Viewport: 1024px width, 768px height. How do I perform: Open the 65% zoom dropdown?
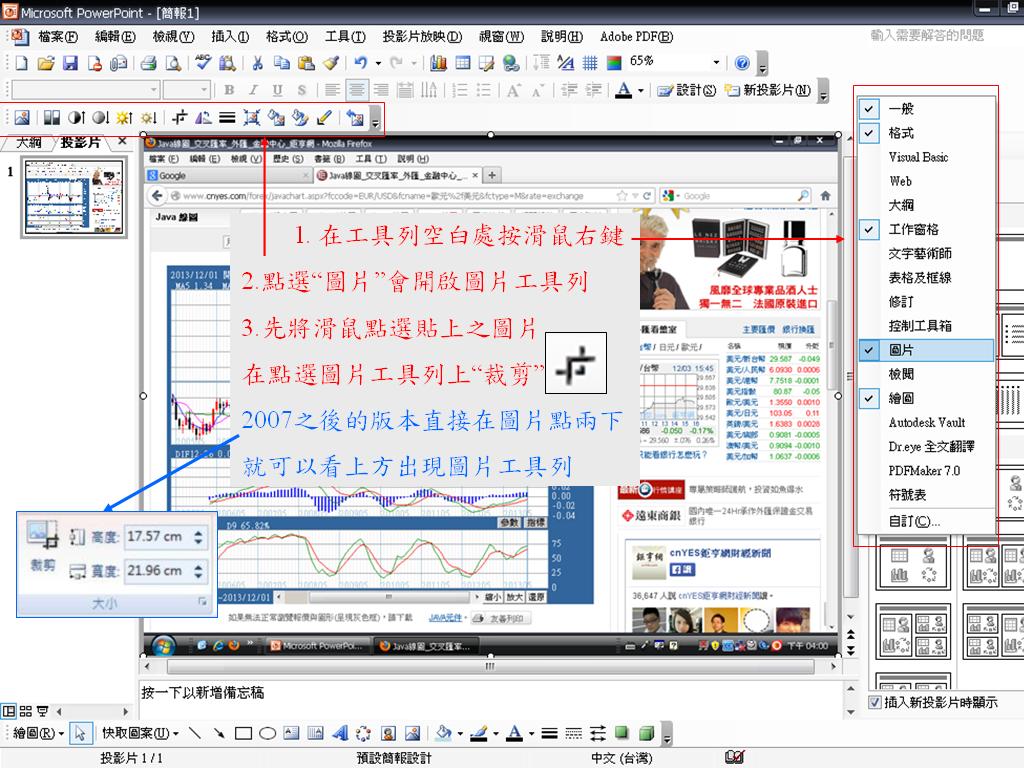(716, 62)
